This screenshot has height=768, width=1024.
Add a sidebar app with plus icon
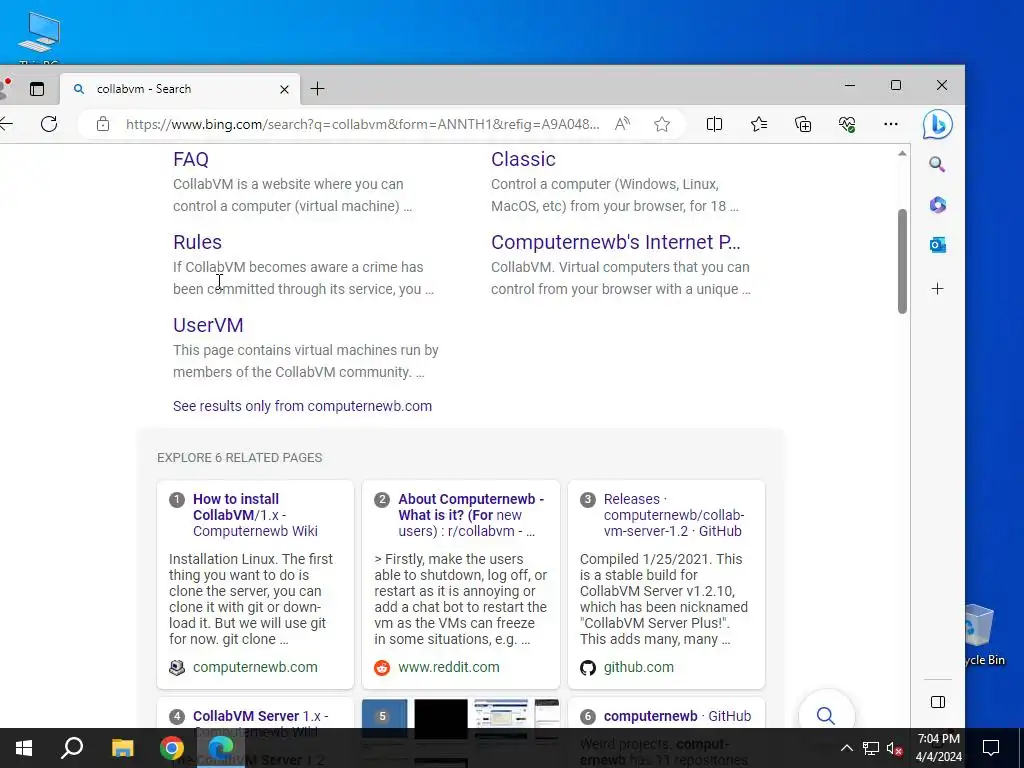point(937,289)
